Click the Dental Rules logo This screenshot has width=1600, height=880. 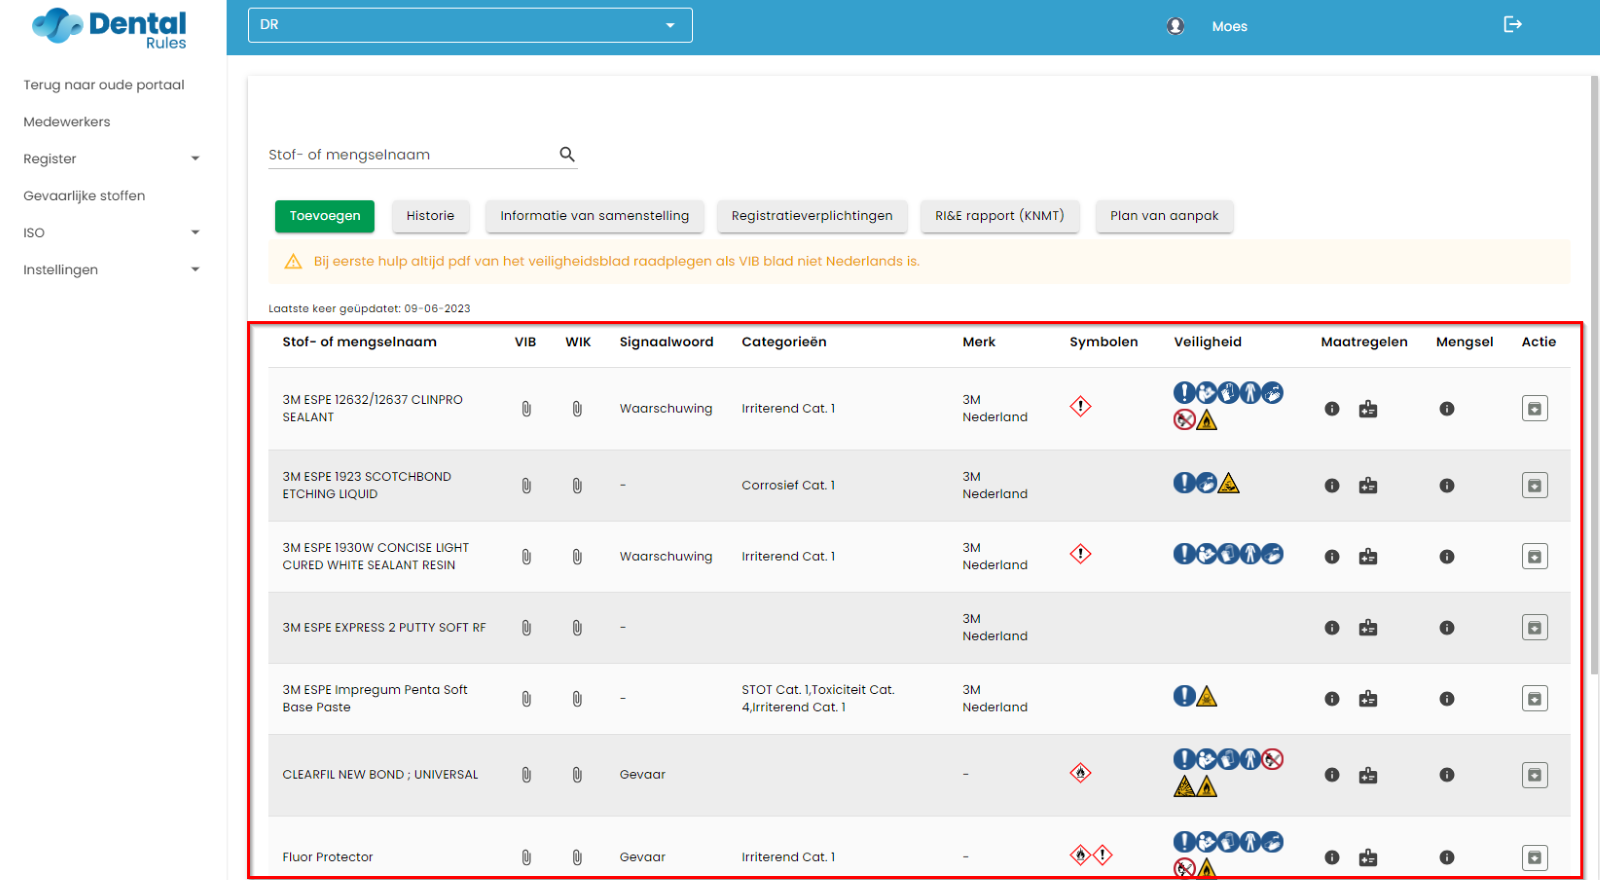click(x=109, y=27)
